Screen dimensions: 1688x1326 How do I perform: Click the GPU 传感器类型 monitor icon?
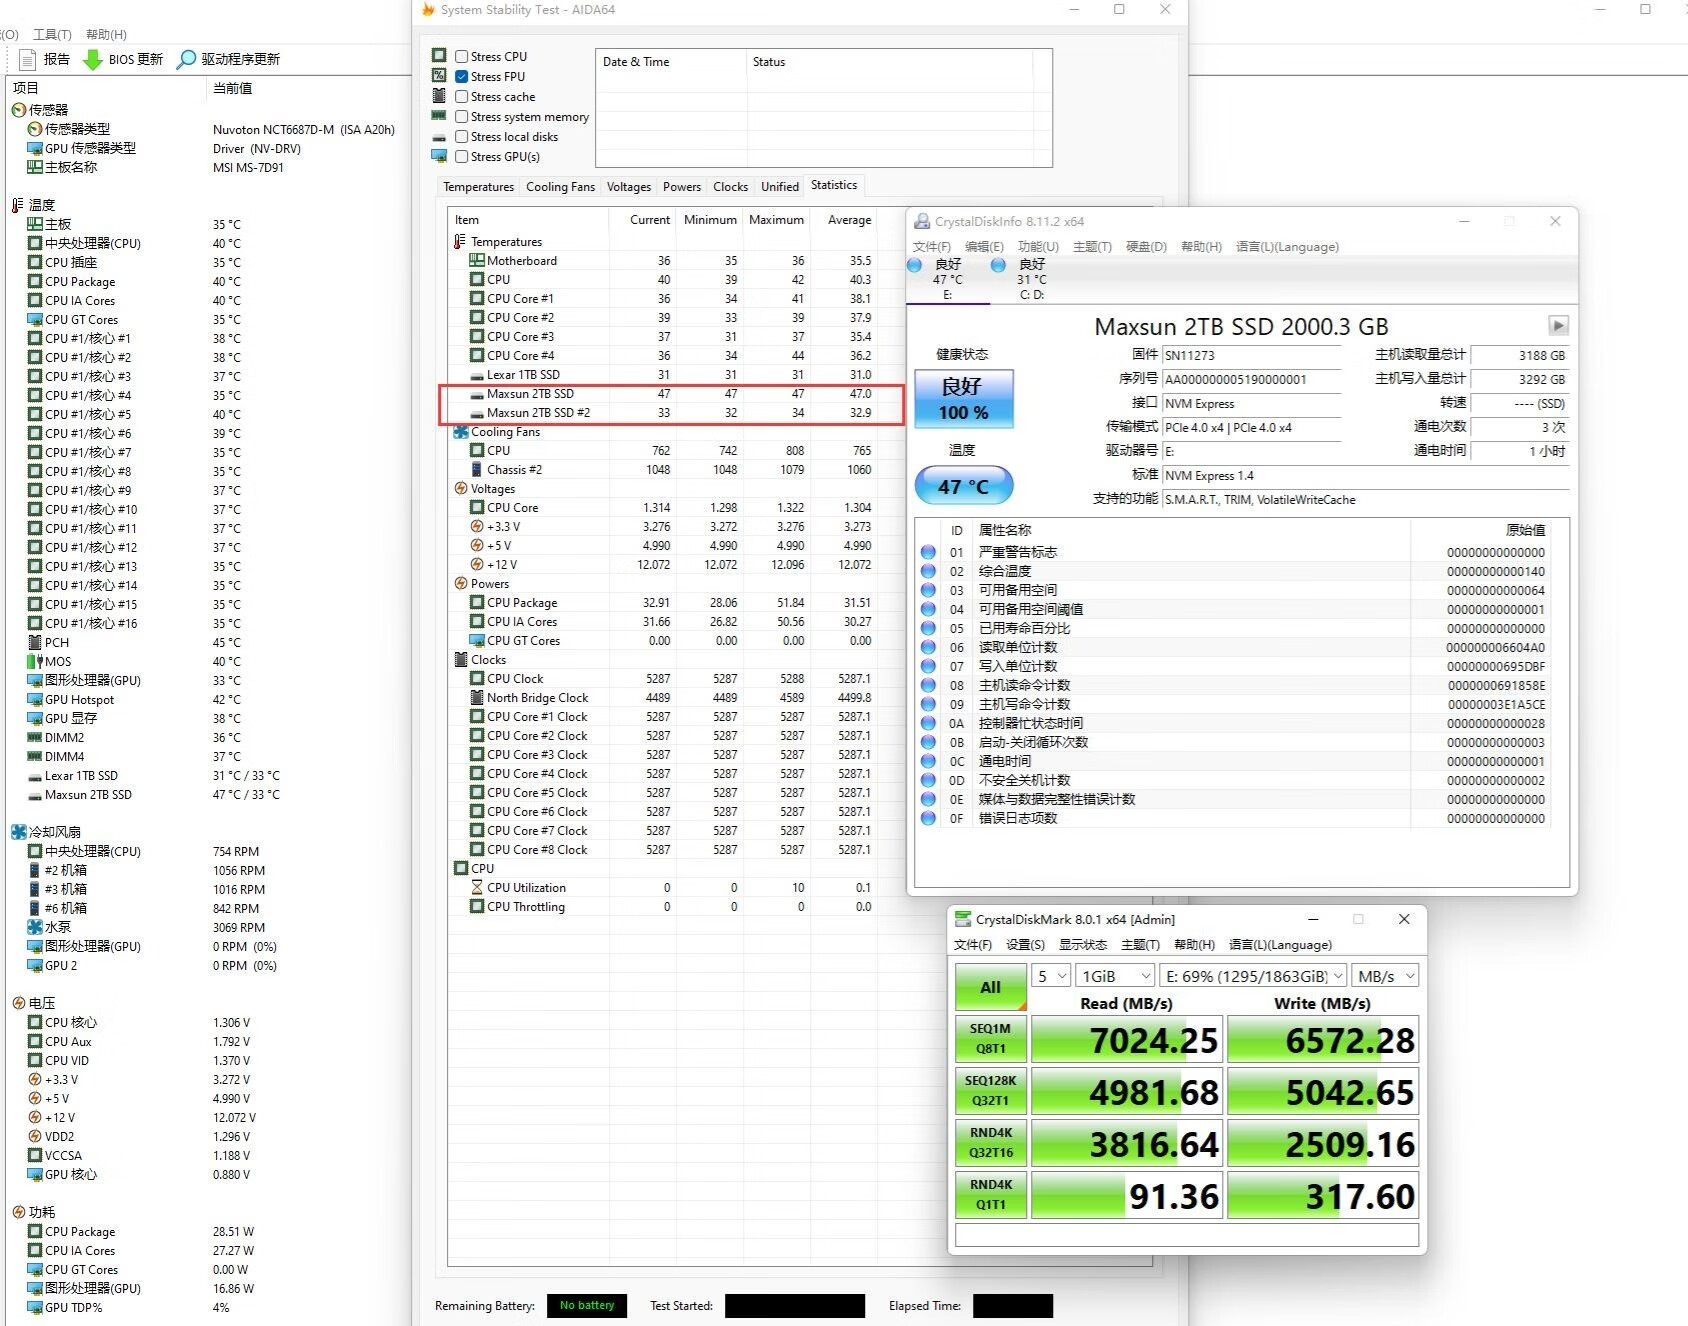(35, 148)
